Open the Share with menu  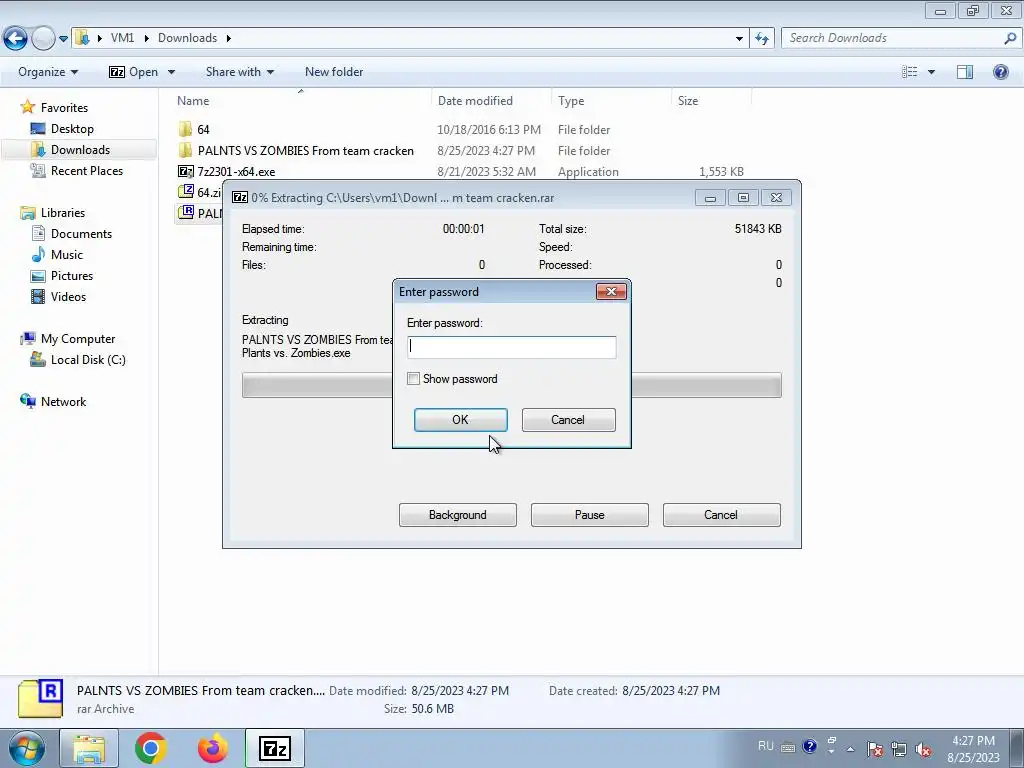pyautogui.click(x=240, y=72)
